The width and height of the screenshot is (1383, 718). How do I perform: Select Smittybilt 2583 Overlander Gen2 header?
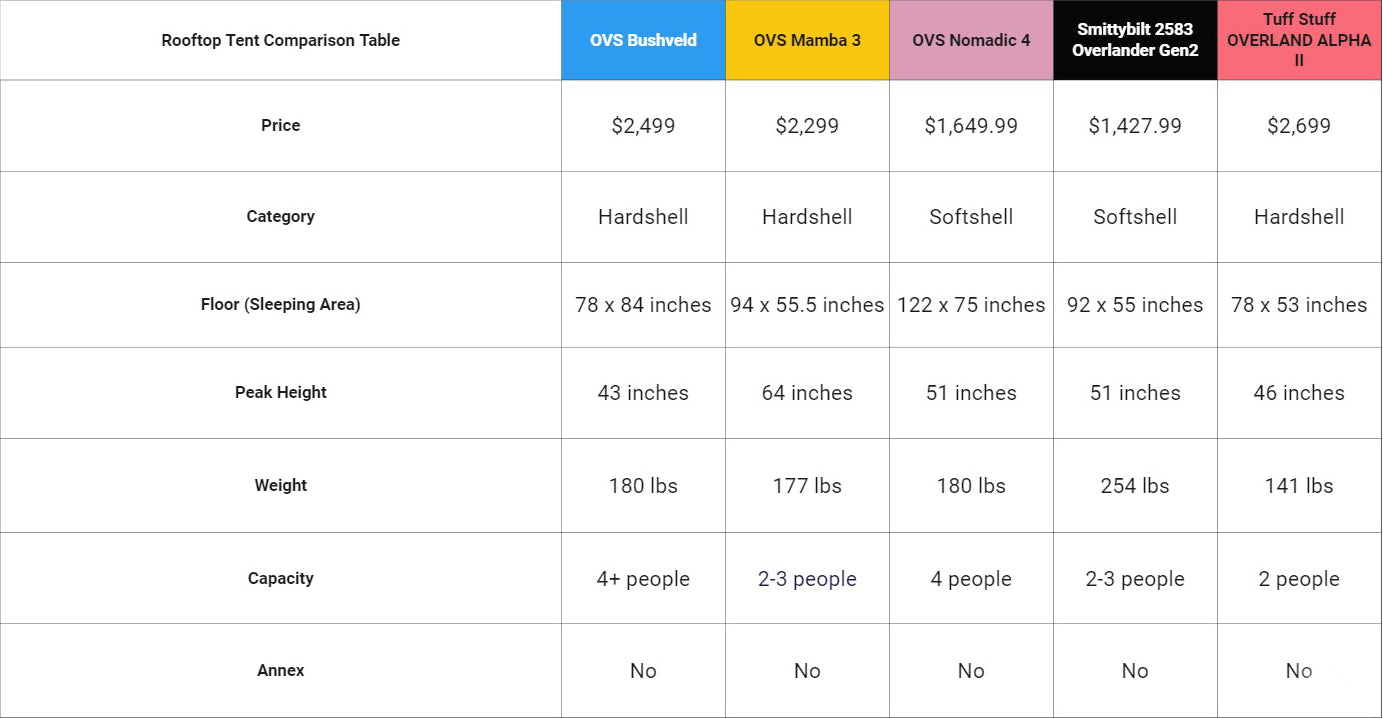click(1135, 40)
